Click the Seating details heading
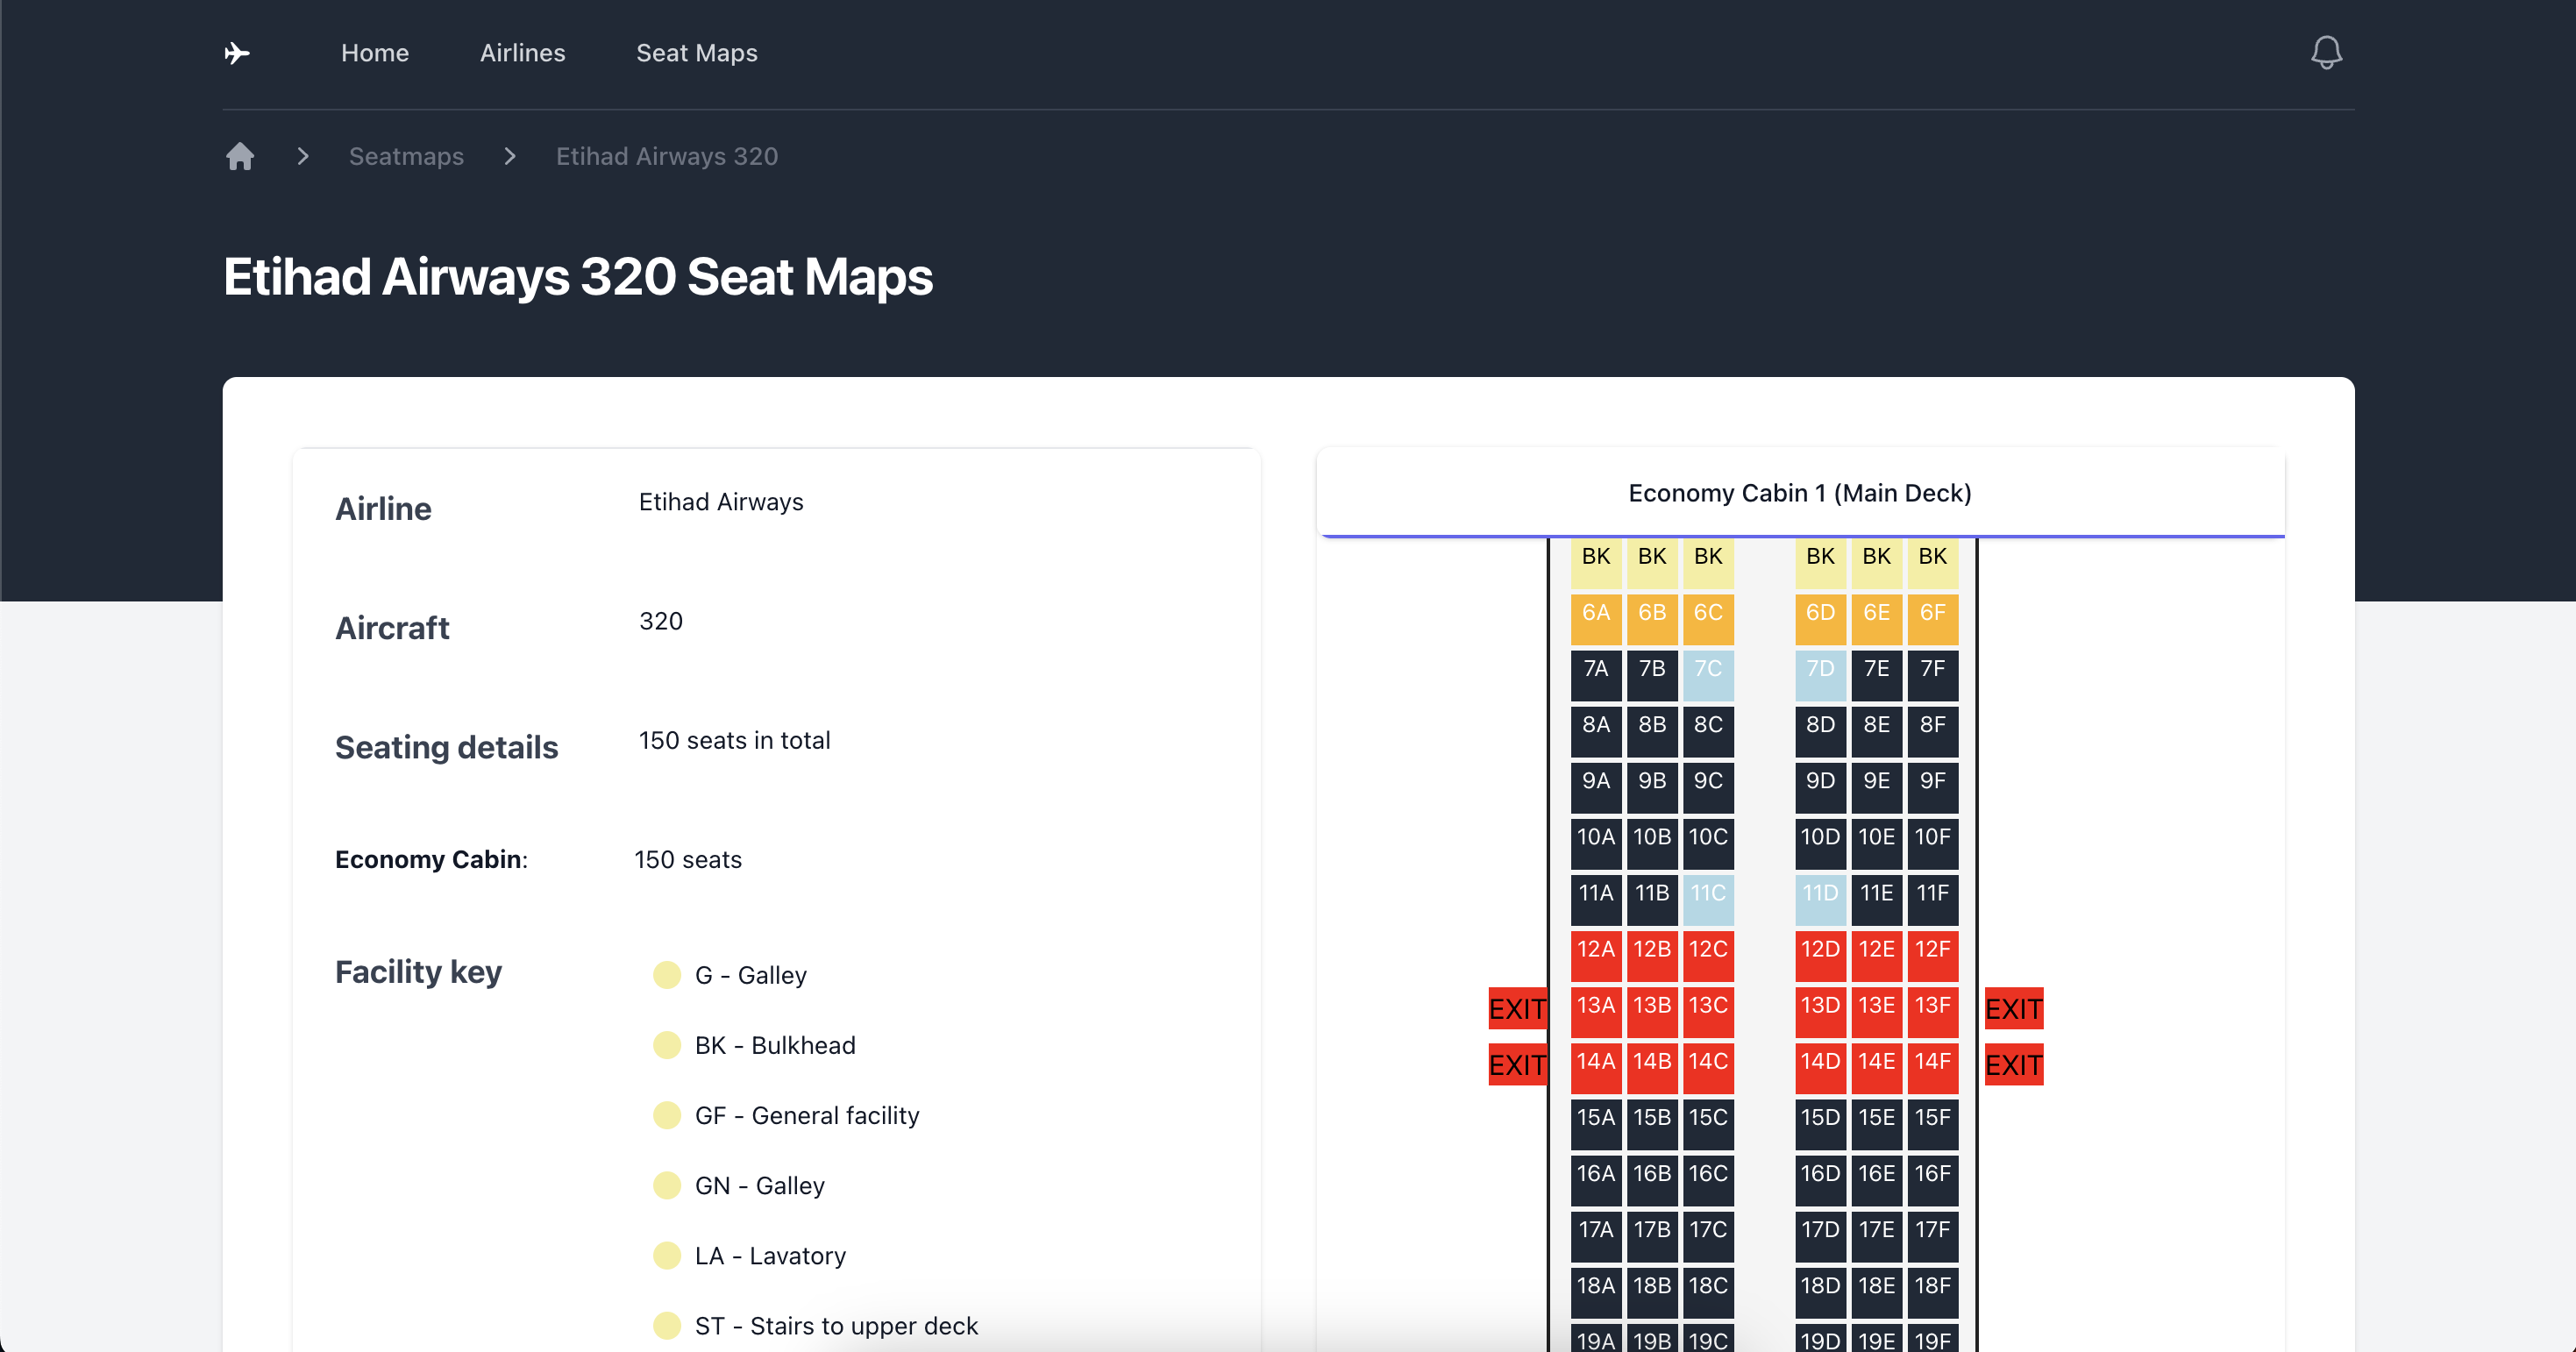The width and height of the screenshot is (2576, 1352). click(446, 747)
